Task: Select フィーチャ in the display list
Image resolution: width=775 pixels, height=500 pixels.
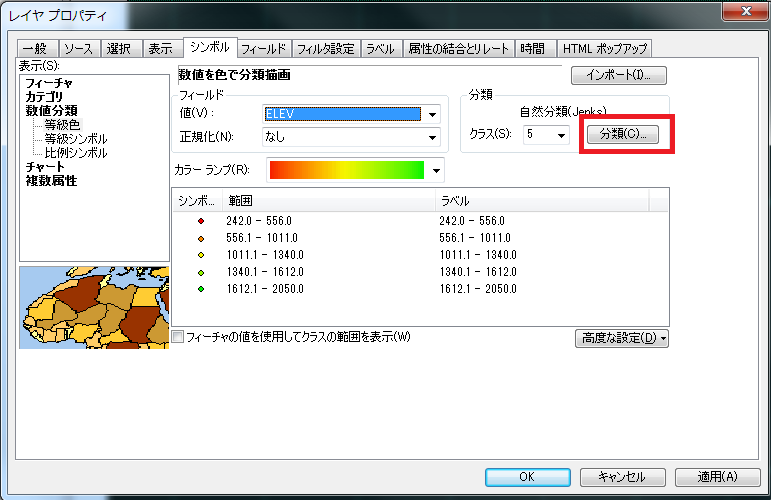Action: (49, 83)
